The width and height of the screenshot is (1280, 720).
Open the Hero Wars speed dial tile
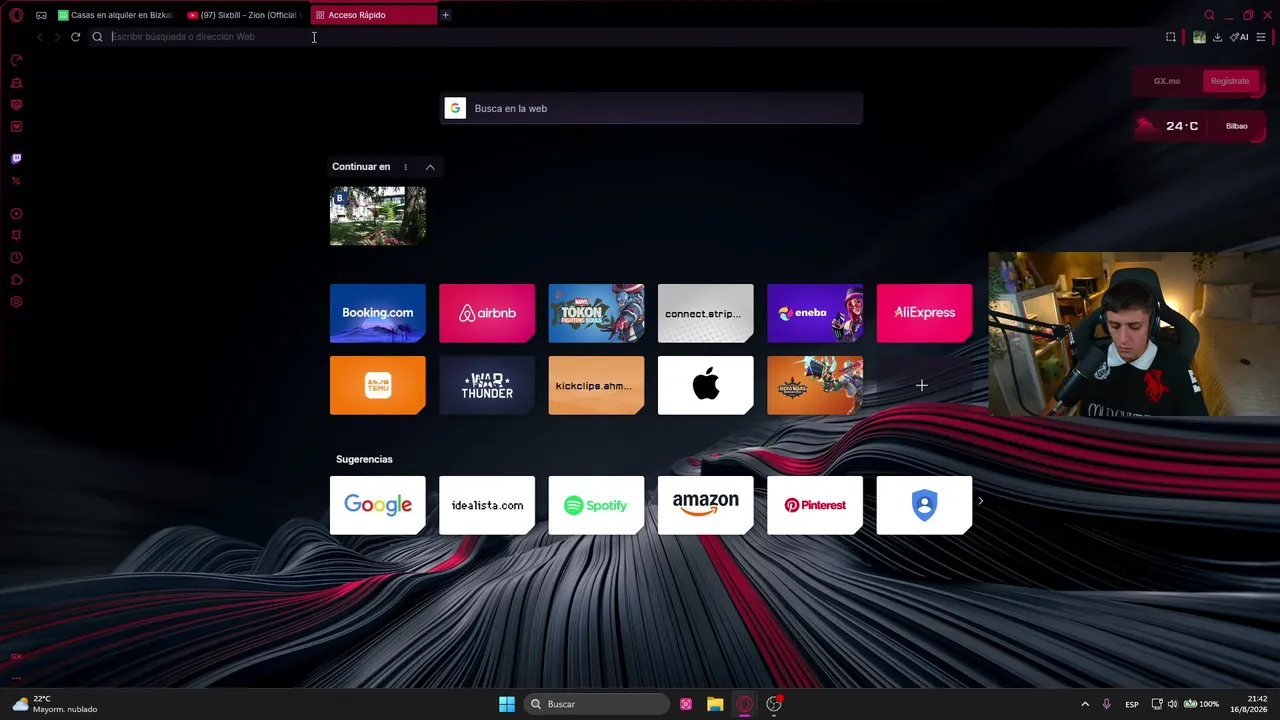coord(815,385)
